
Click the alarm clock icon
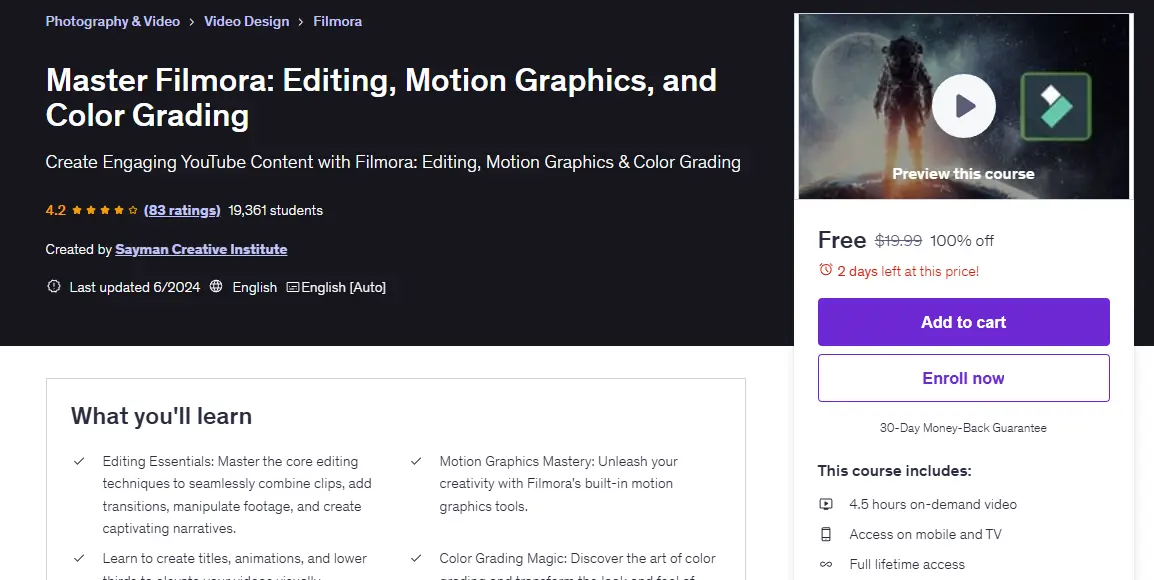click(825, 270)
